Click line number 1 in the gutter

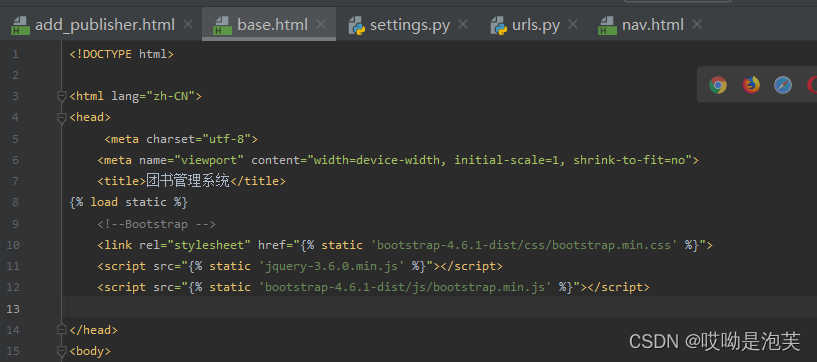click(x=15, y=54)
